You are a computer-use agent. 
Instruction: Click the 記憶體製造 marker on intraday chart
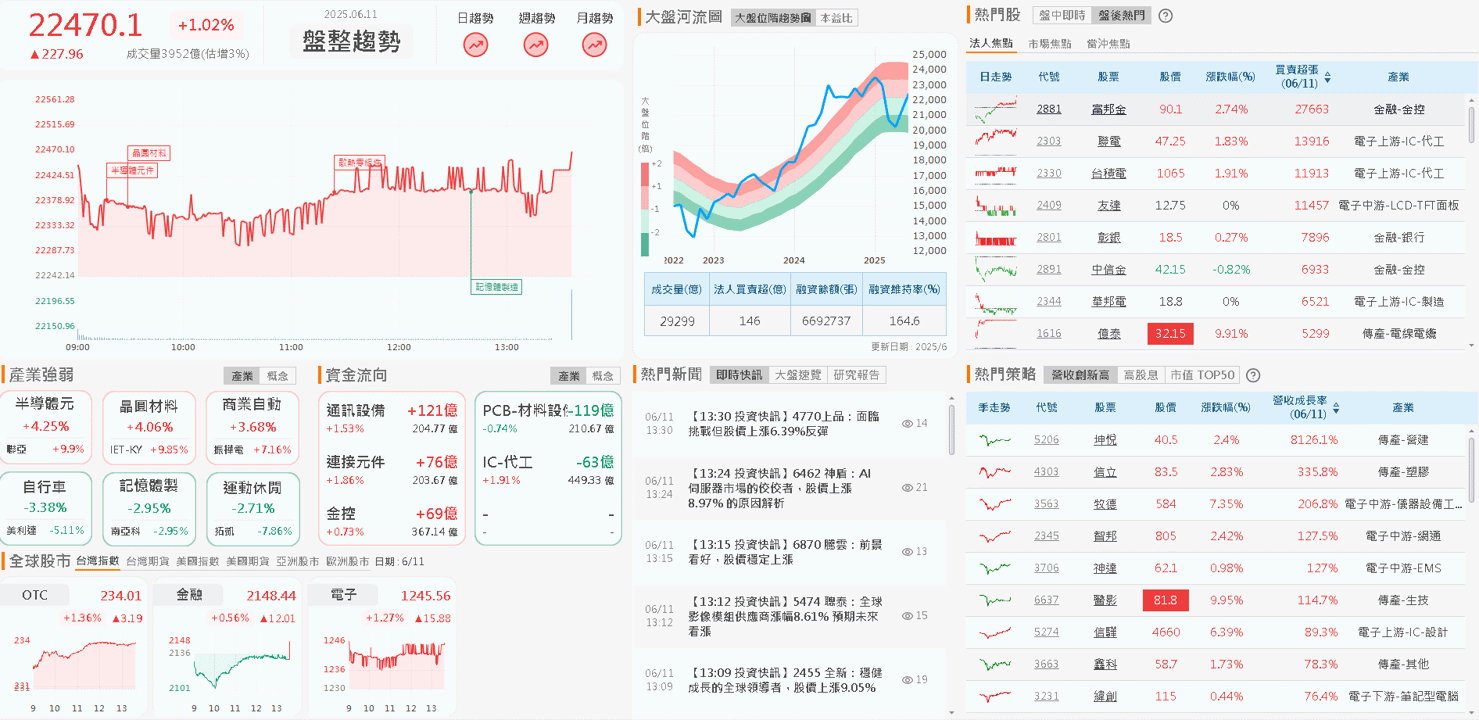pyautogui.click(x=497, y=287)
